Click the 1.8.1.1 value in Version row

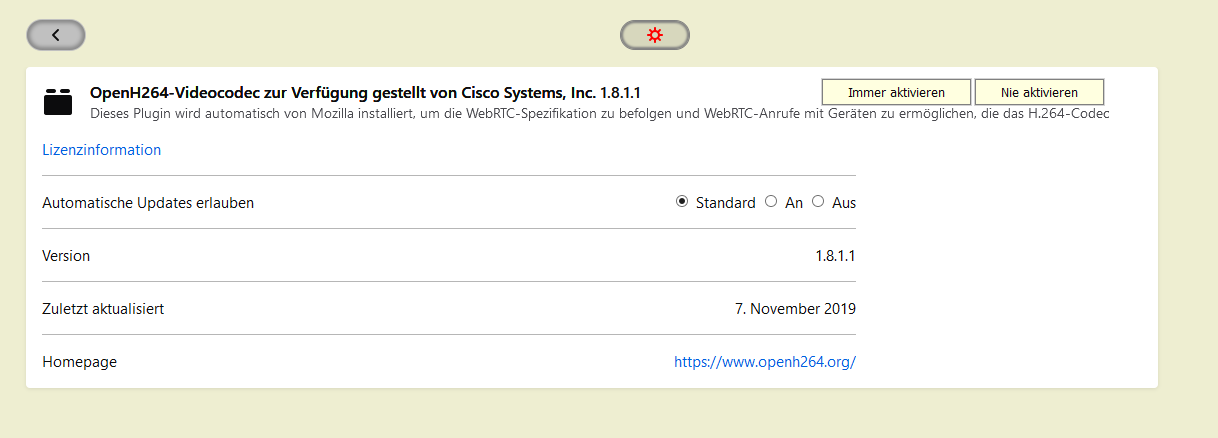(x=835, y=256)
